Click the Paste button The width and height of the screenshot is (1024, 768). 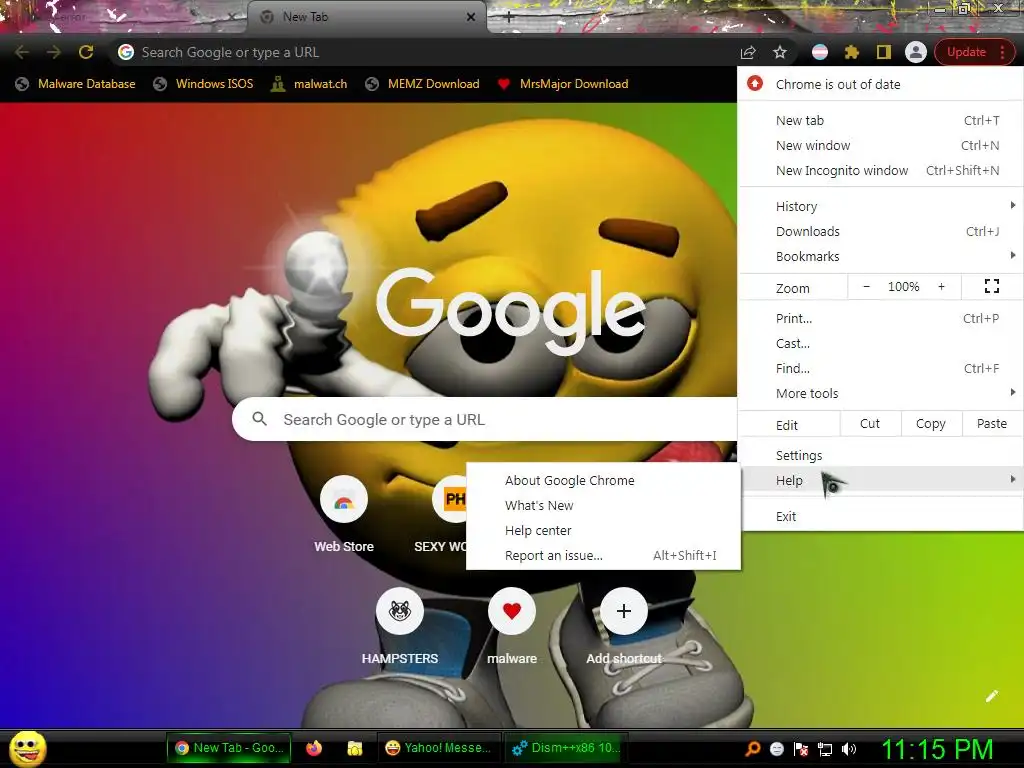pyautogui.click(x=991, y=424)
